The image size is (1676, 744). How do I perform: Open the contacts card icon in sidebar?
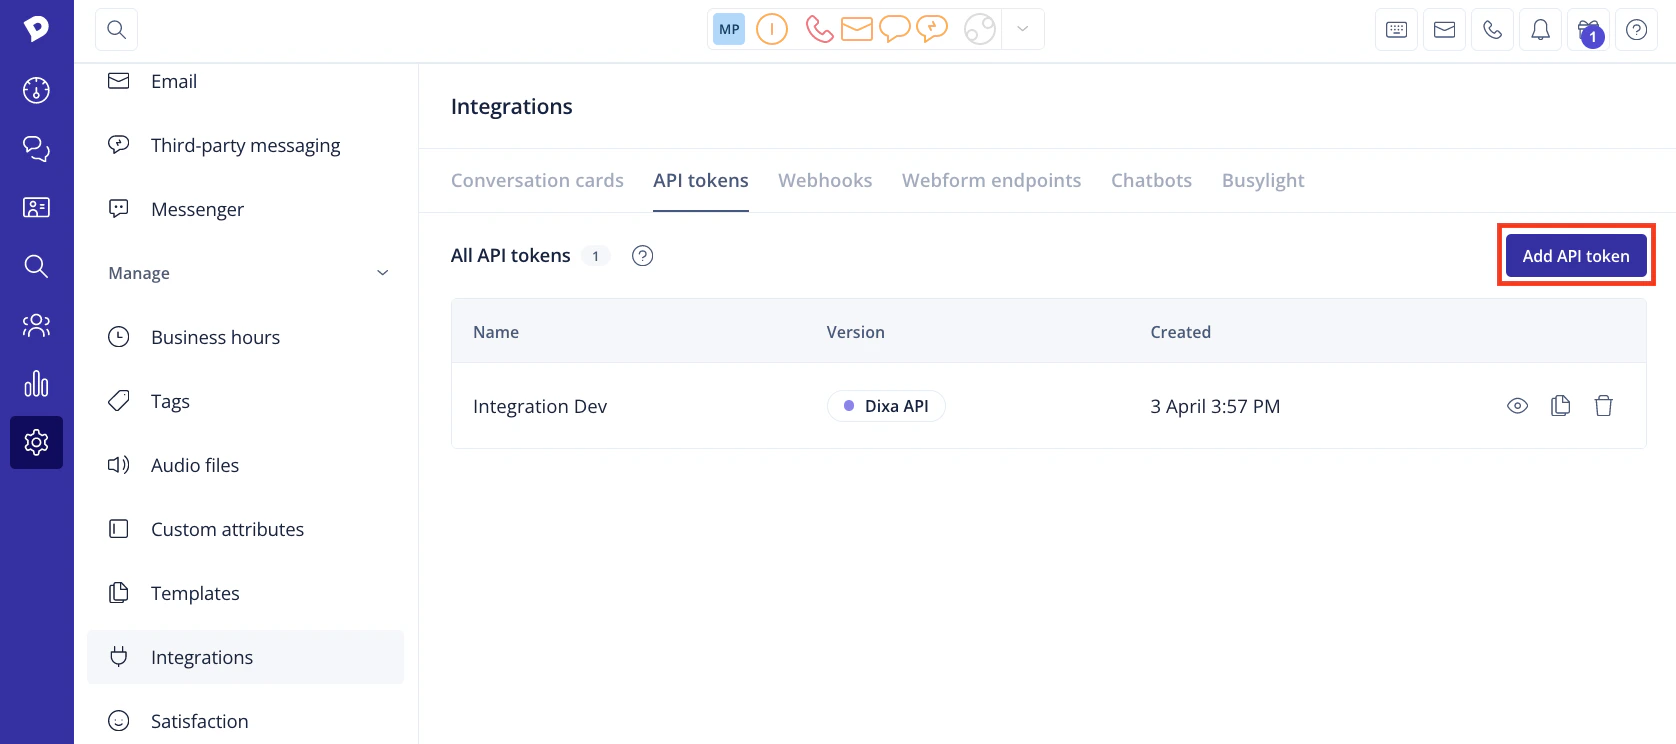pos(36,207)
